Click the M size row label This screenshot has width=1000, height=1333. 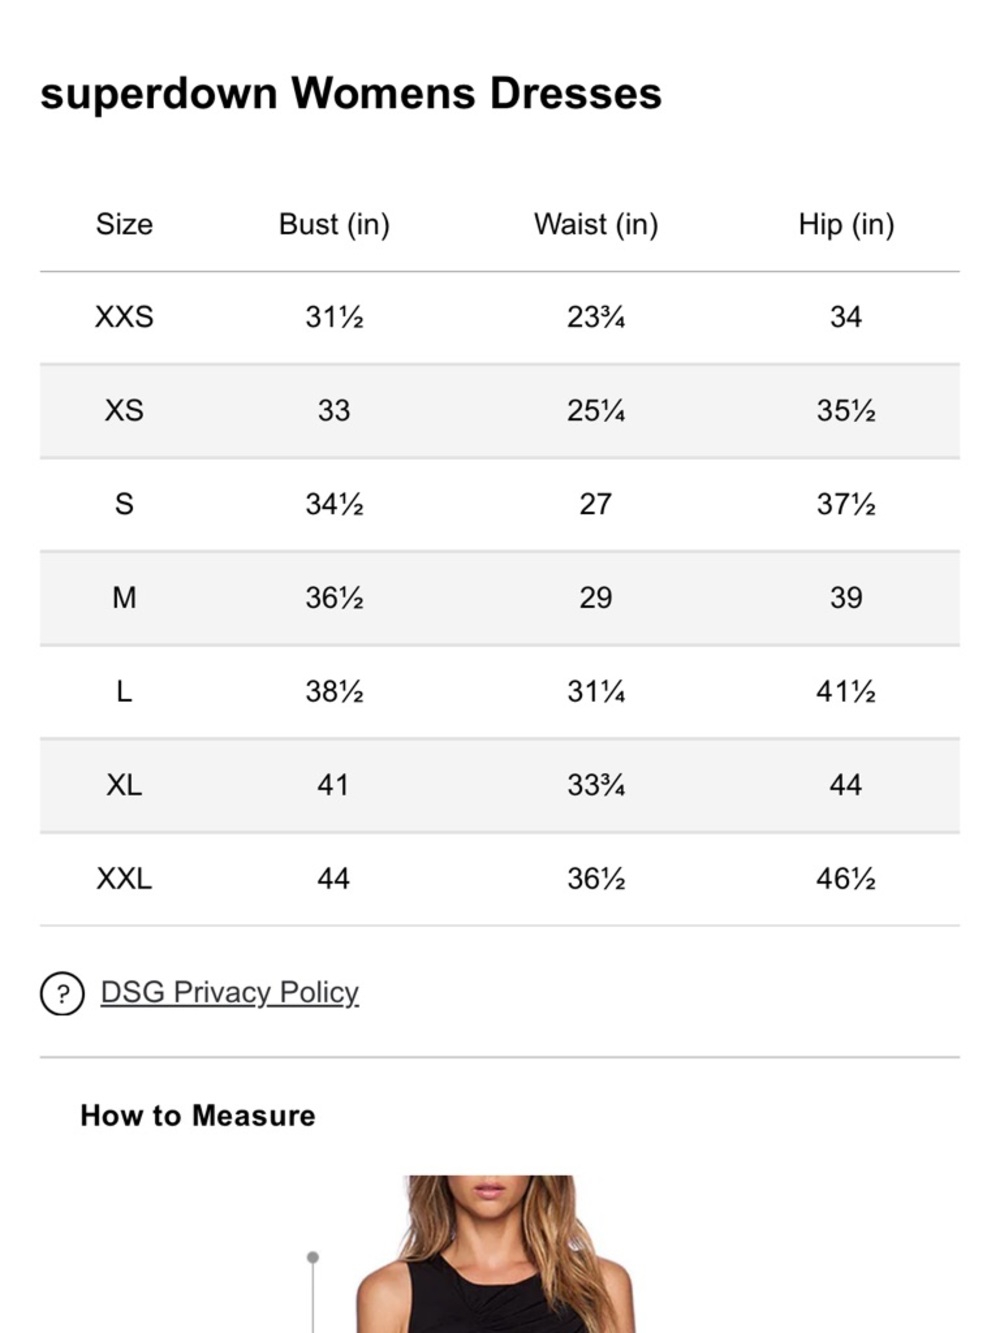click(124, 598)
